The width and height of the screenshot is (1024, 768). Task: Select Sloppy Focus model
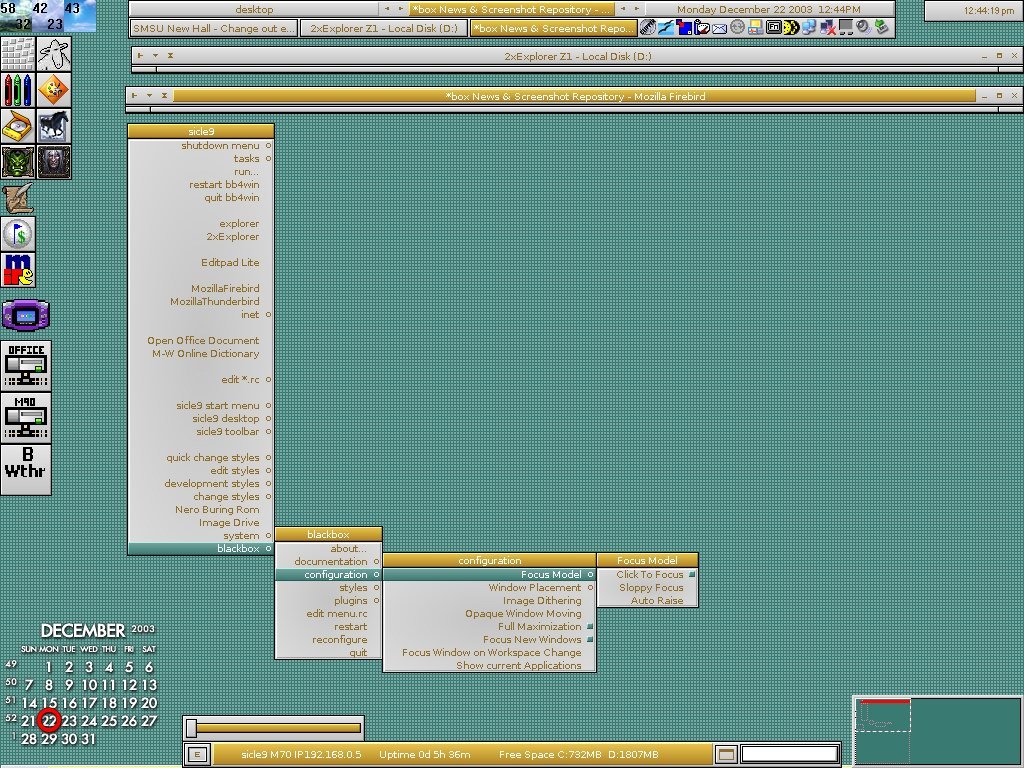(648, 588)
